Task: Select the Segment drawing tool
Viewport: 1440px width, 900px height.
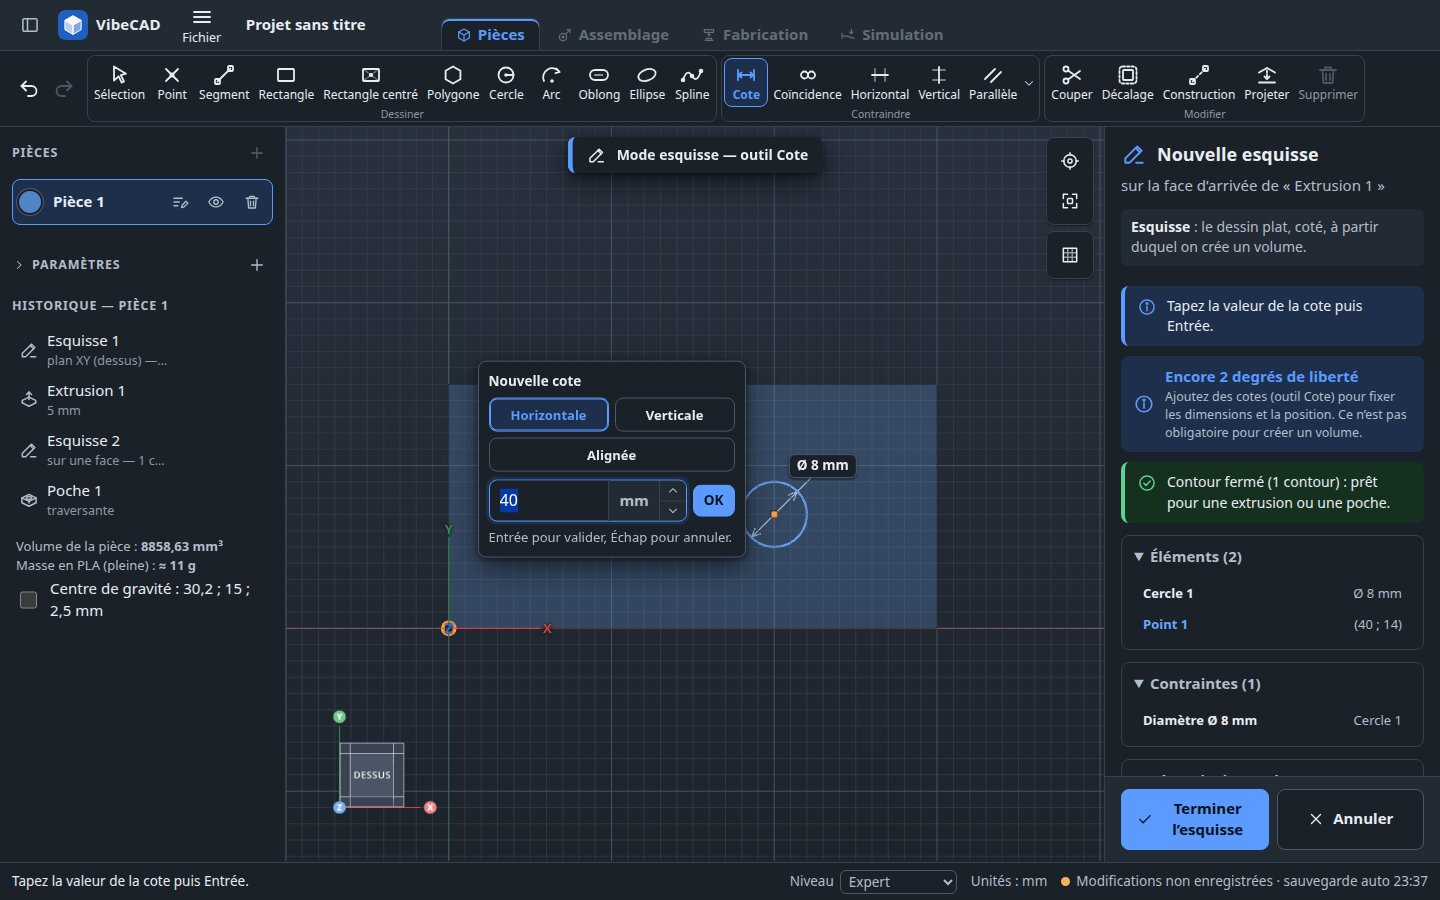Action: point(224,84)
